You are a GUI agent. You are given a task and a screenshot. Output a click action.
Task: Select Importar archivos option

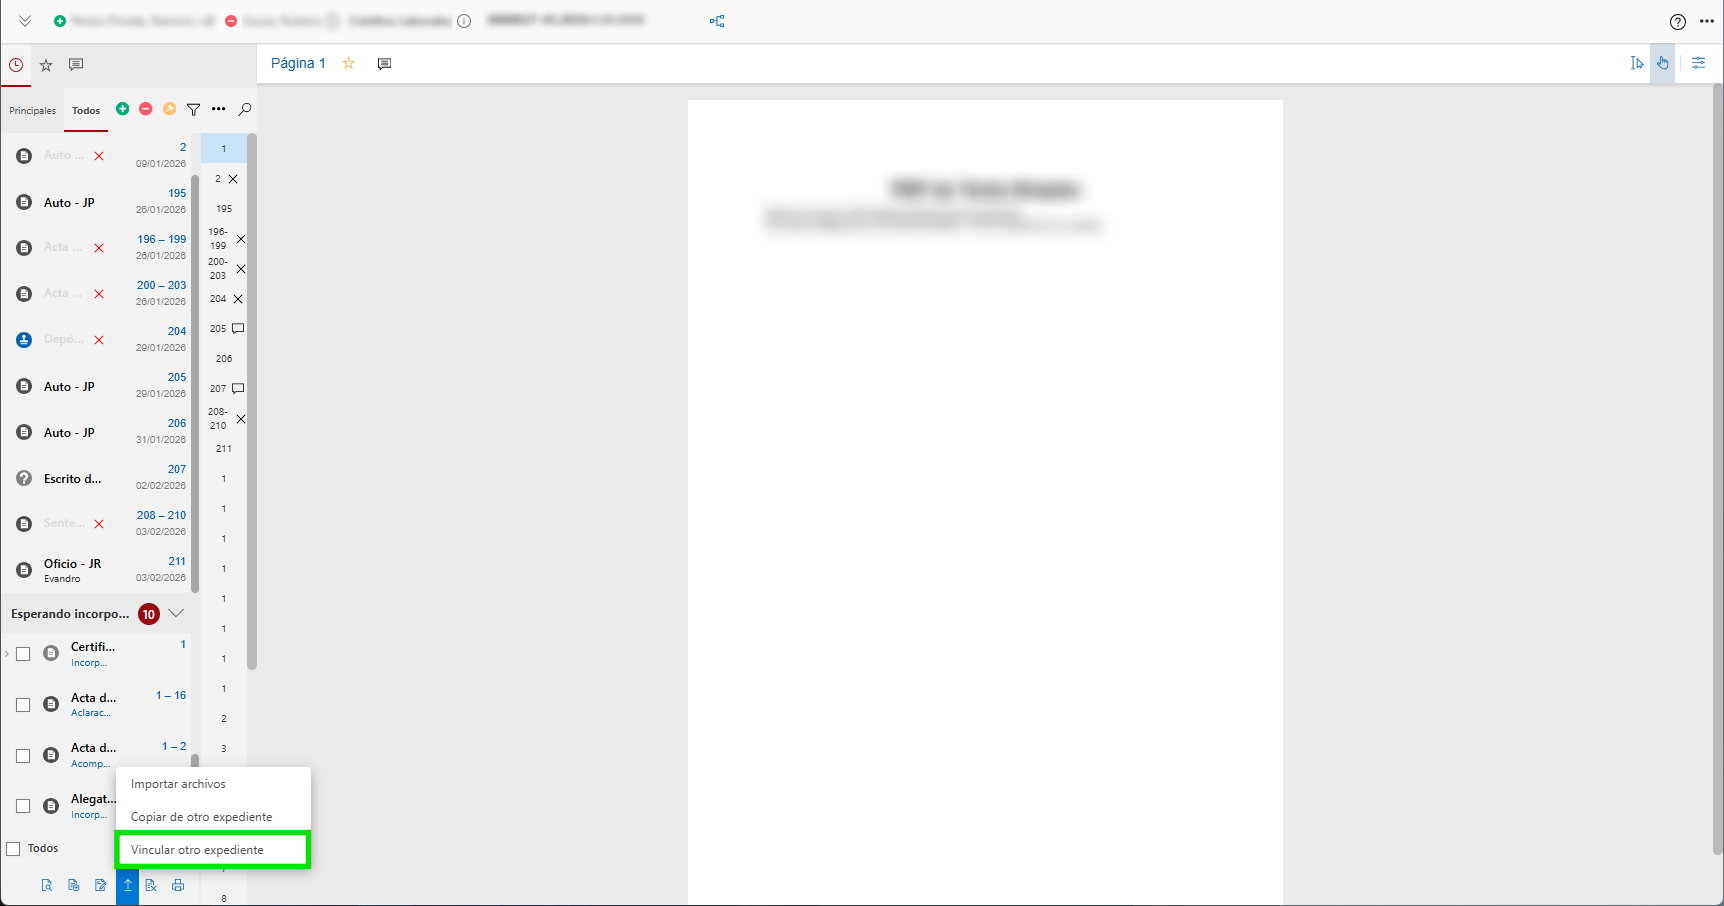[x=178, y=784]
